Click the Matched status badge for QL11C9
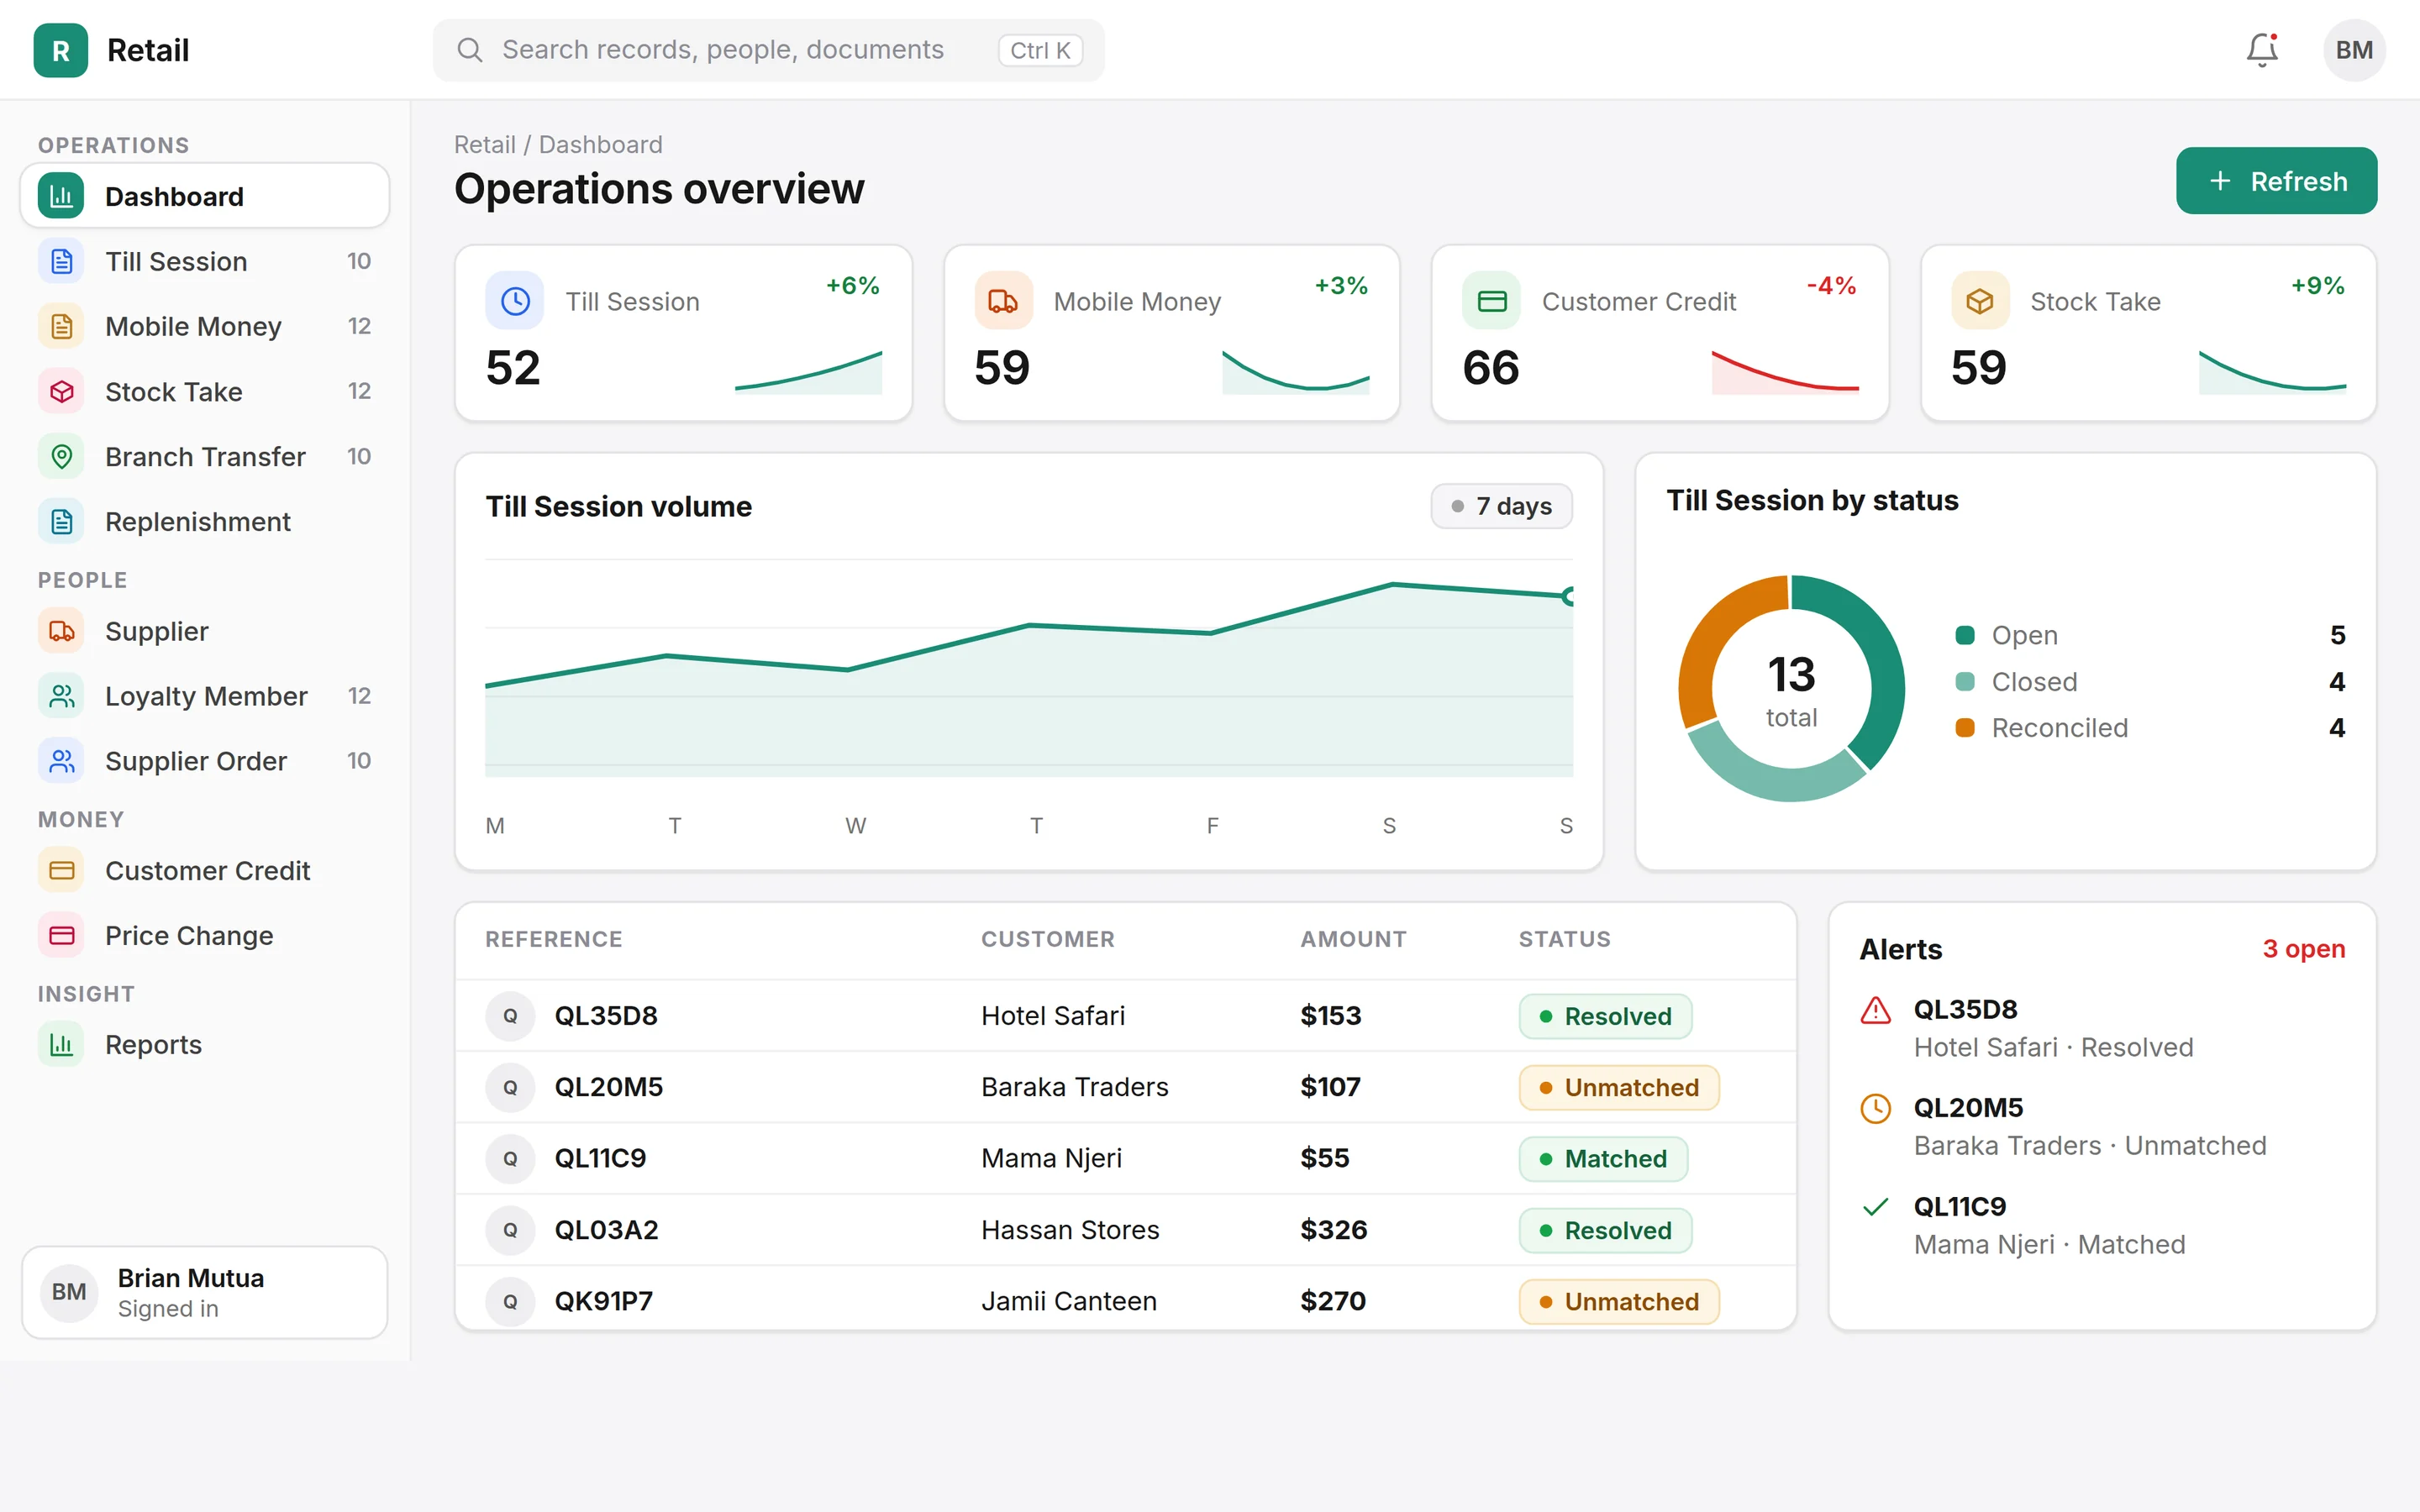The width and height of the screenshot is (2420, 1512). coord(1603,1159)
